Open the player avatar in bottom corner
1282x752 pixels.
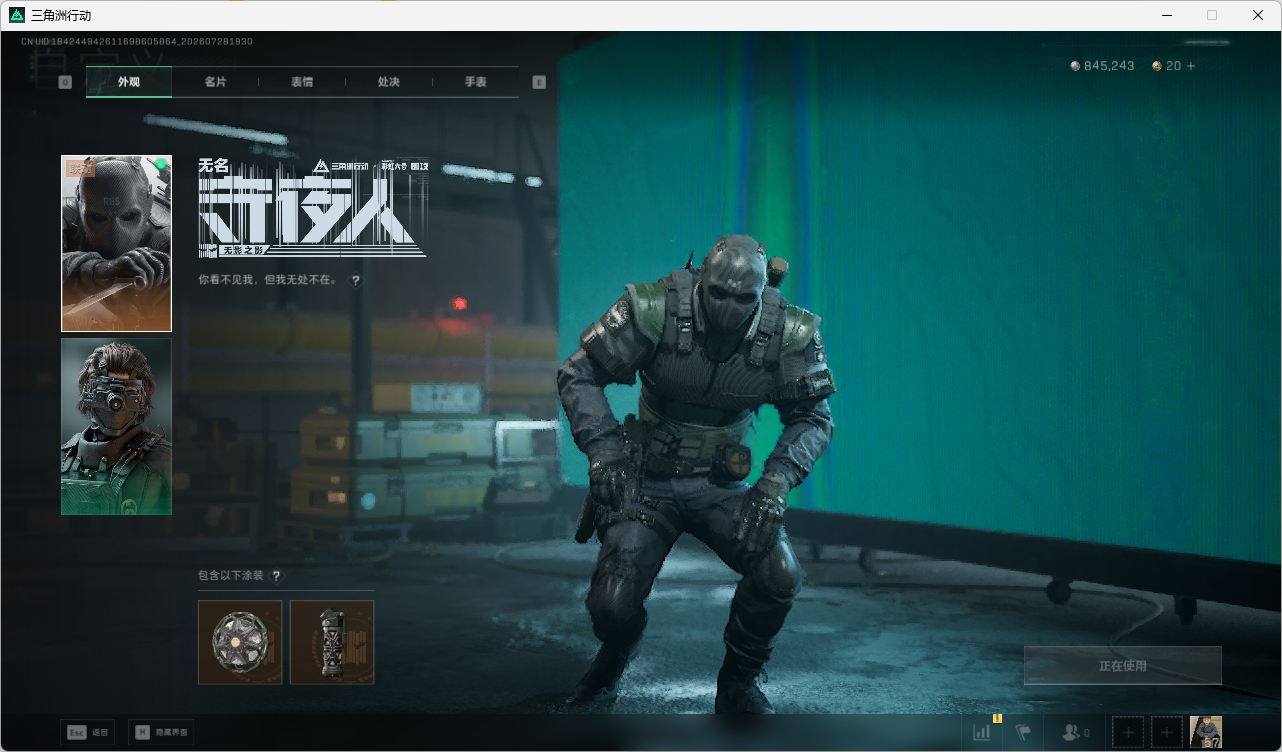pos(1206,733)
